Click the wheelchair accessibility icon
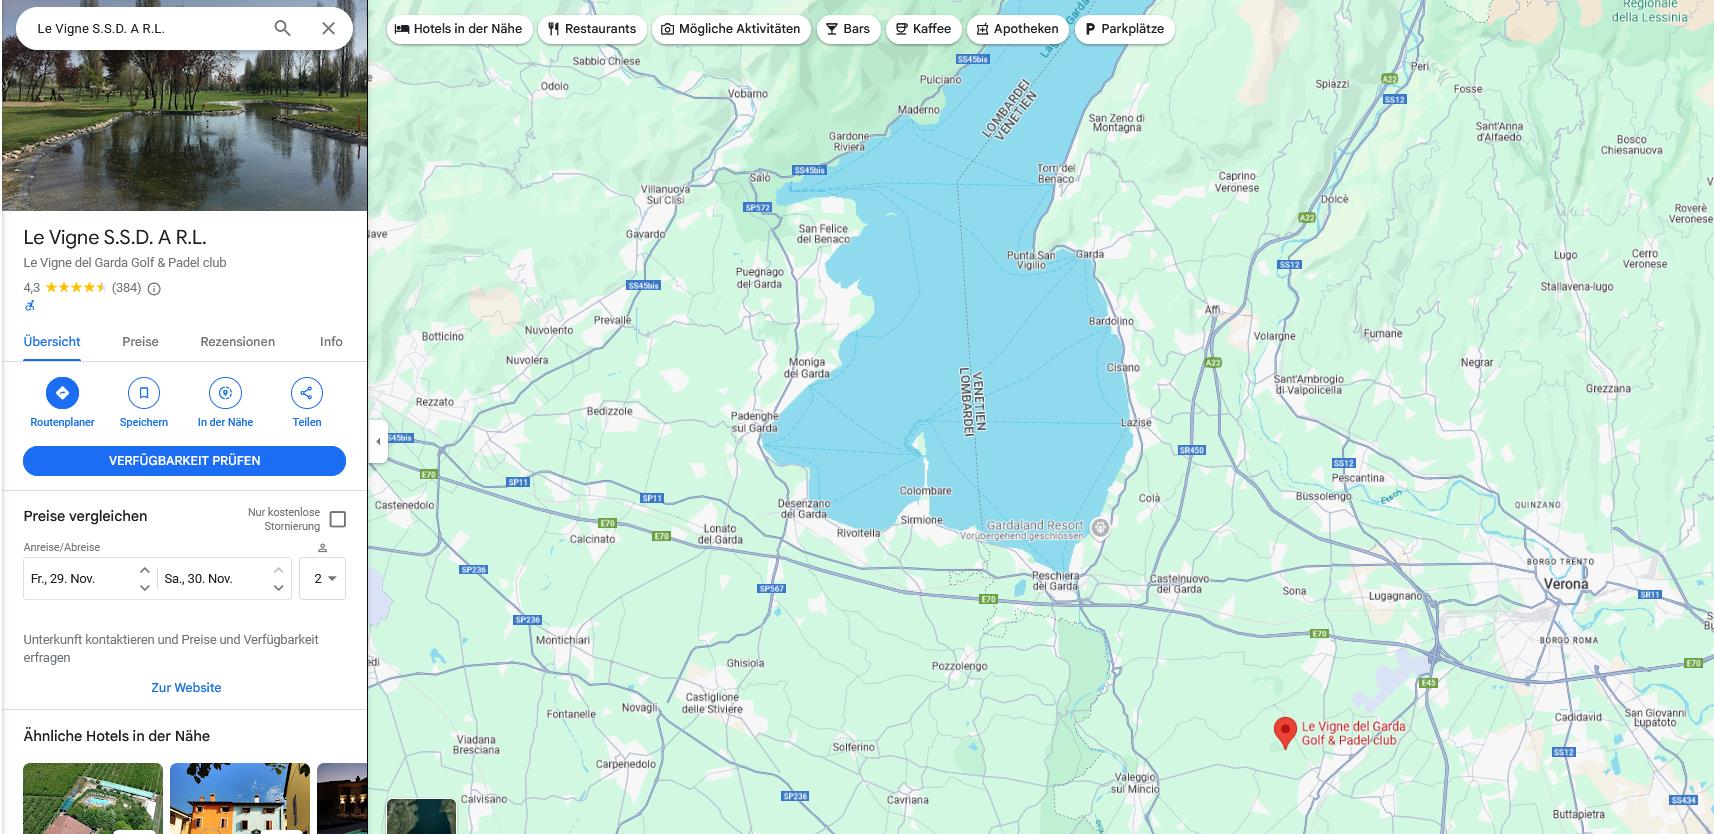 click(30, 306)
